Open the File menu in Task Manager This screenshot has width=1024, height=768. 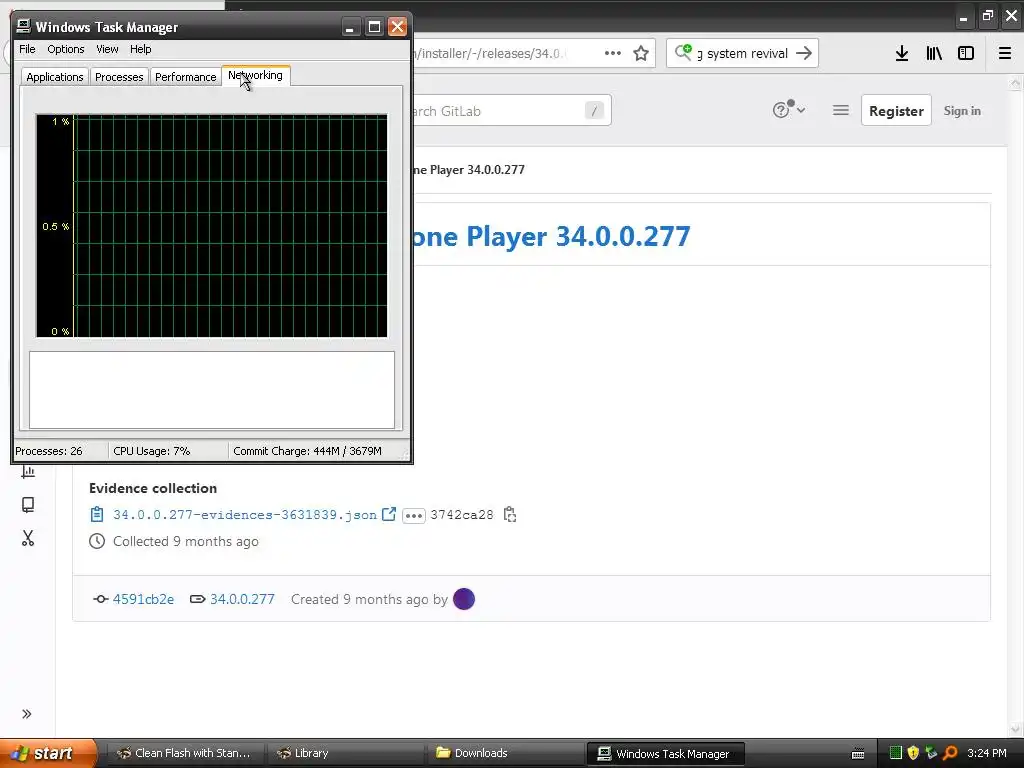coord(27,49)
